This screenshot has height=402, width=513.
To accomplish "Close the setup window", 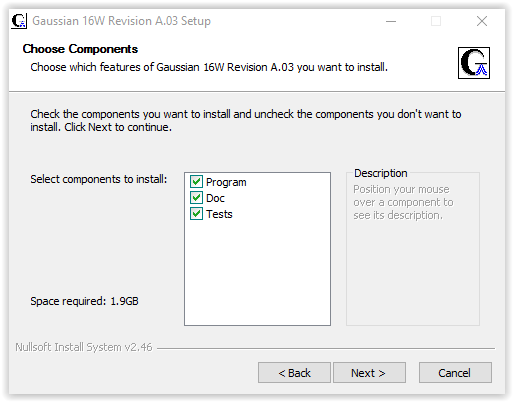I will point(482,21).
